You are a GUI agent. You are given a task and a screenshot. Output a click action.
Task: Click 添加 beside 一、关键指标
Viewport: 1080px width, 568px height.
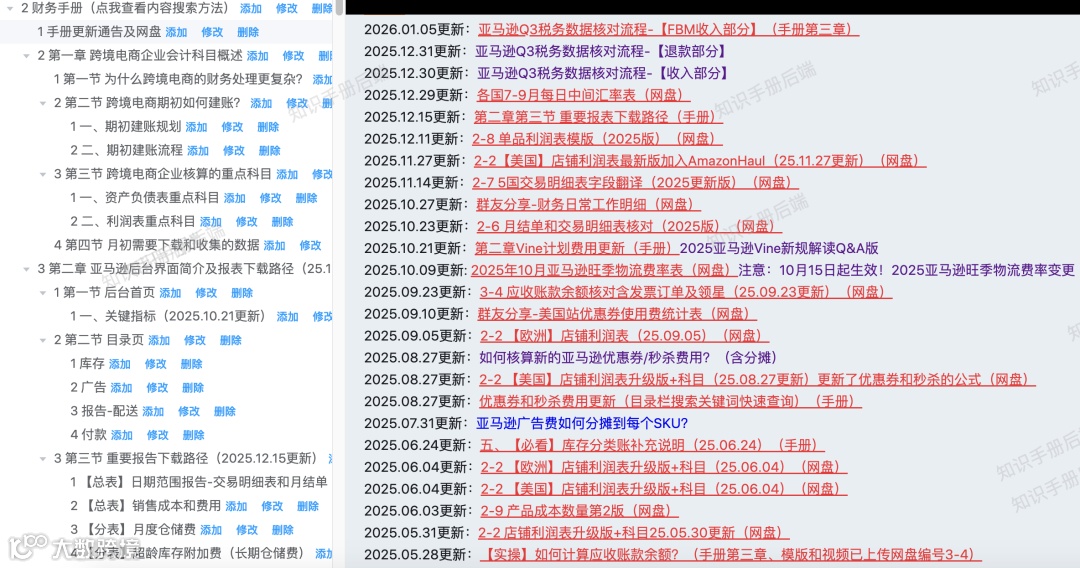coord(287,317)
